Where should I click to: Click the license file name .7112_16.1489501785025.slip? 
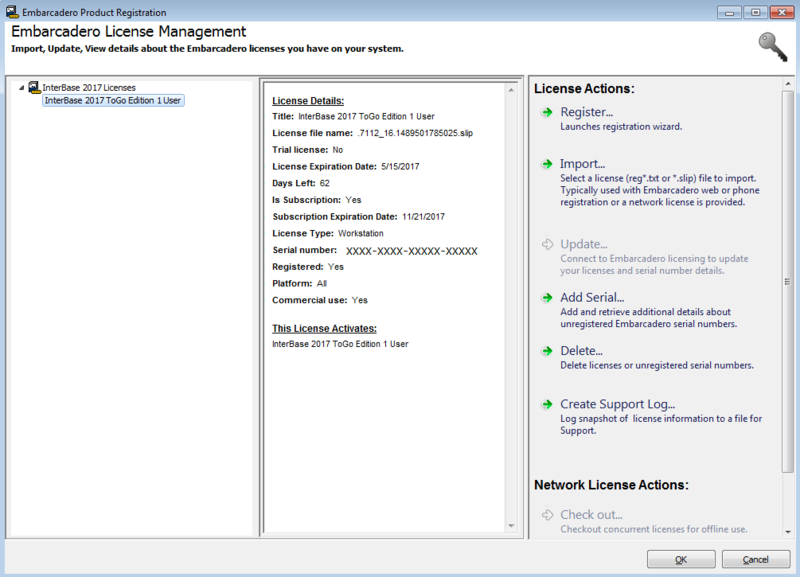click(x=415, y=133)
